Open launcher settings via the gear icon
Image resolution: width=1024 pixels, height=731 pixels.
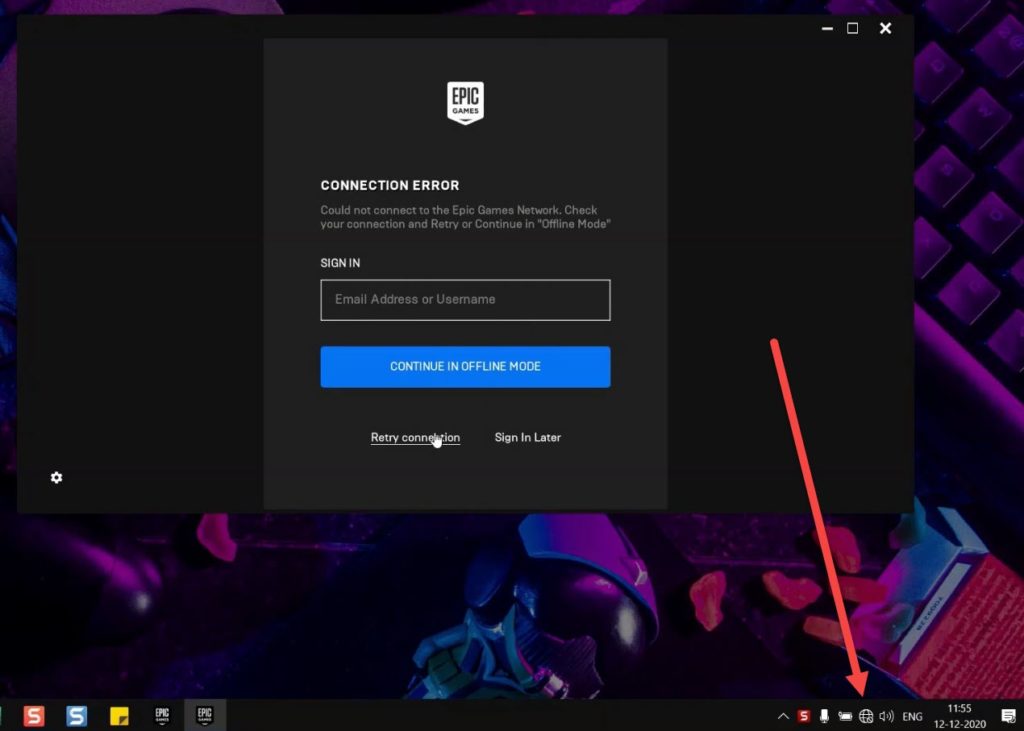[57, 478]
